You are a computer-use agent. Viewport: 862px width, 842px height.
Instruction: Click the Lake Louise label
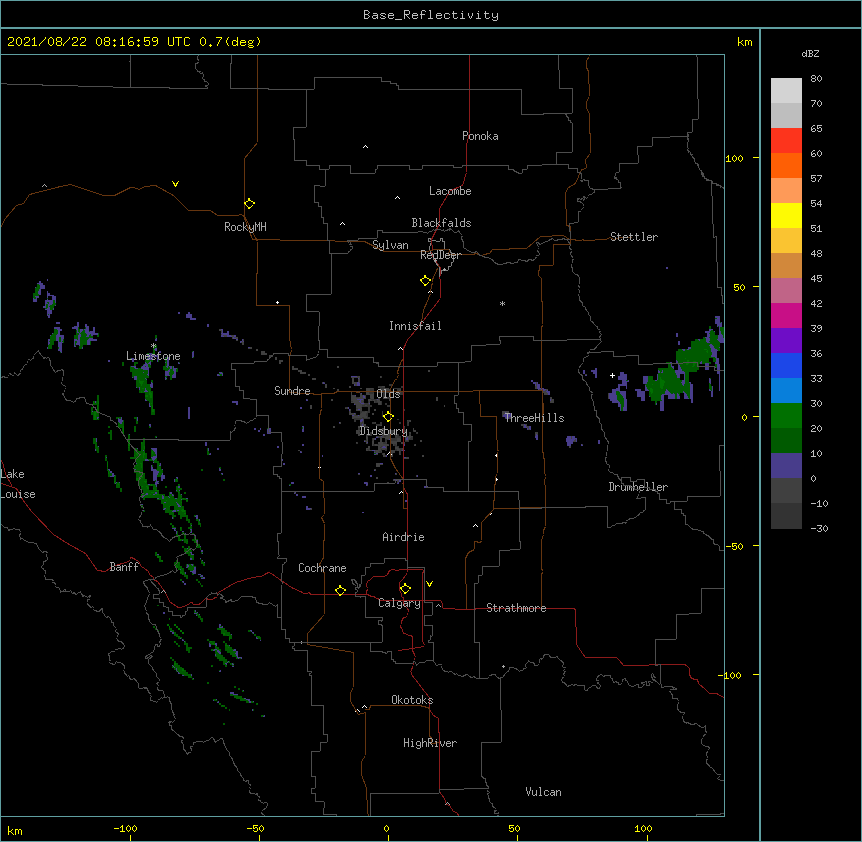(x=18, y=484)
